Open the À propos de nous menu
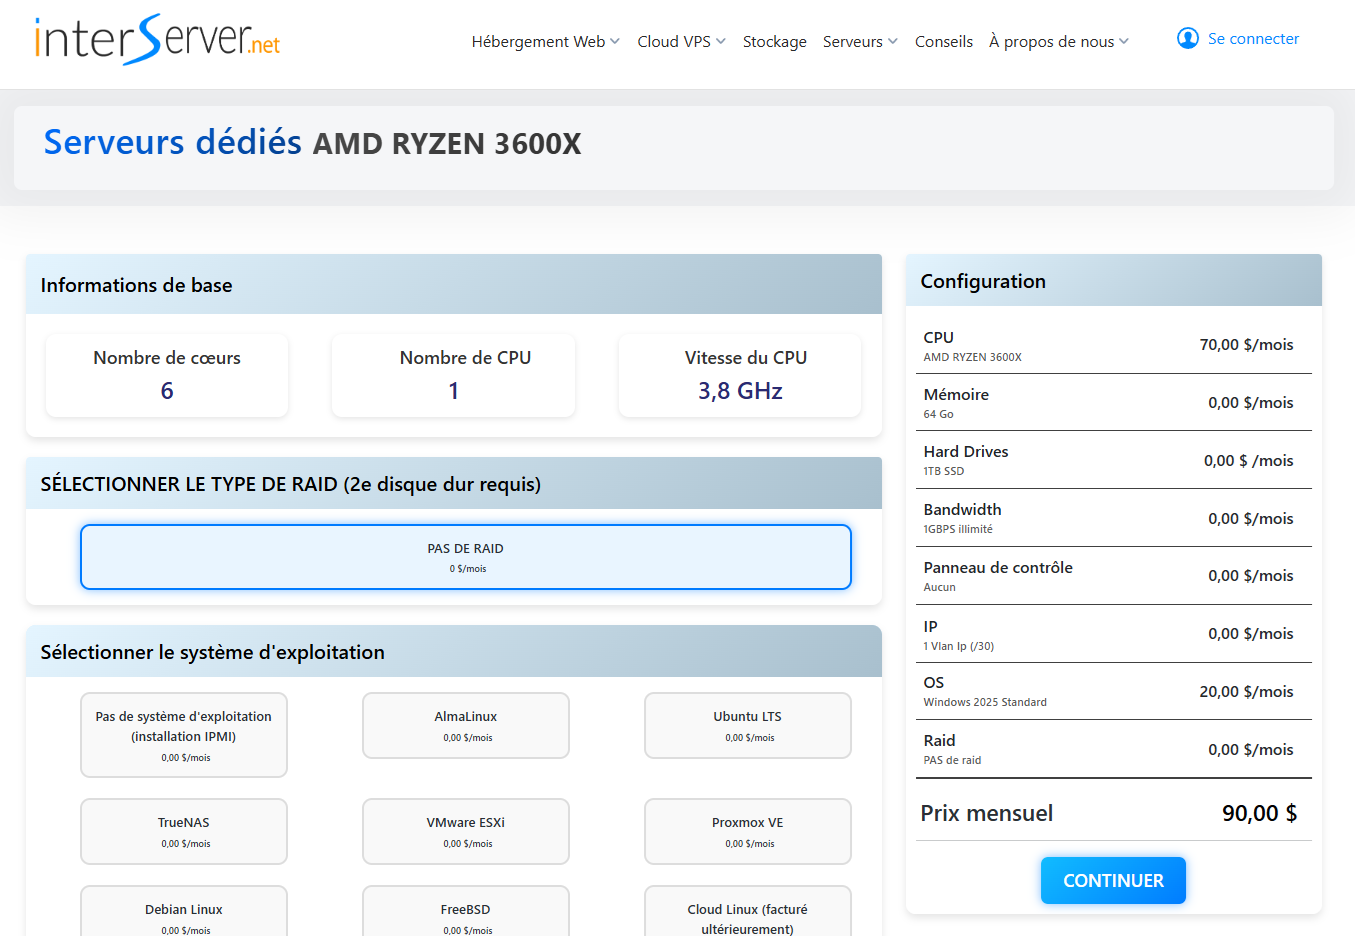Screen dimensions: 1355x936 1058,41
